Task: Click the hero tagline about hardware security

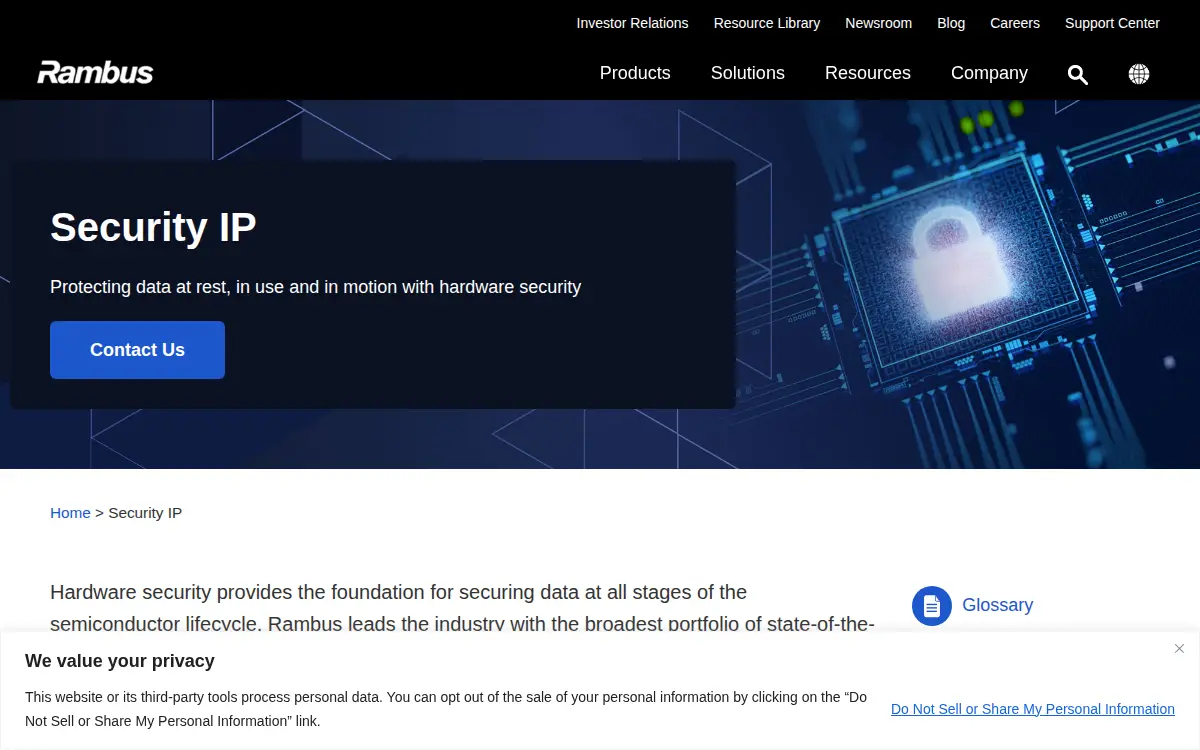Action: pyautogui.click(x=315, y=287)
